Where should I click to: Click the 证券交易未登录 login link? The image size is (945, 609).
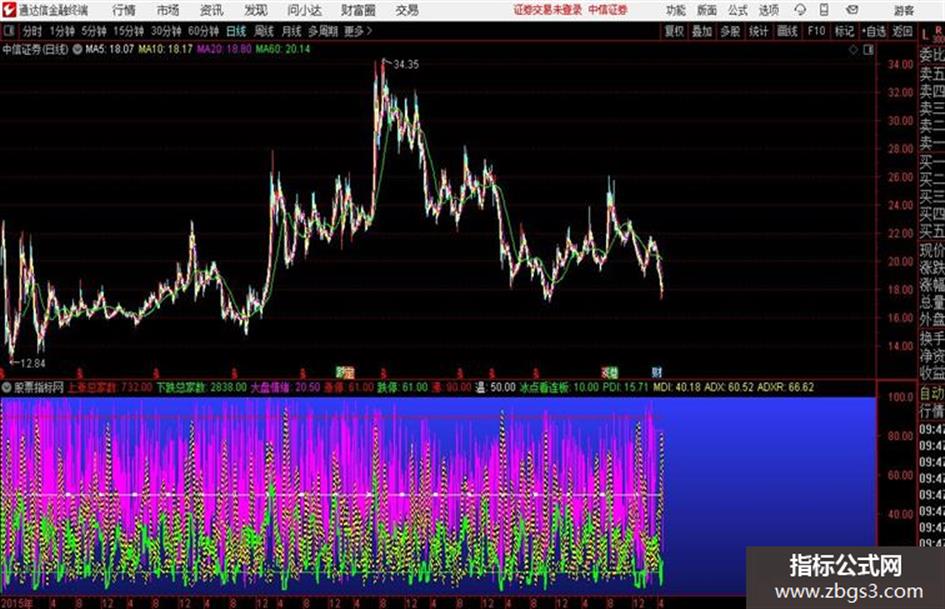[547, 10]
